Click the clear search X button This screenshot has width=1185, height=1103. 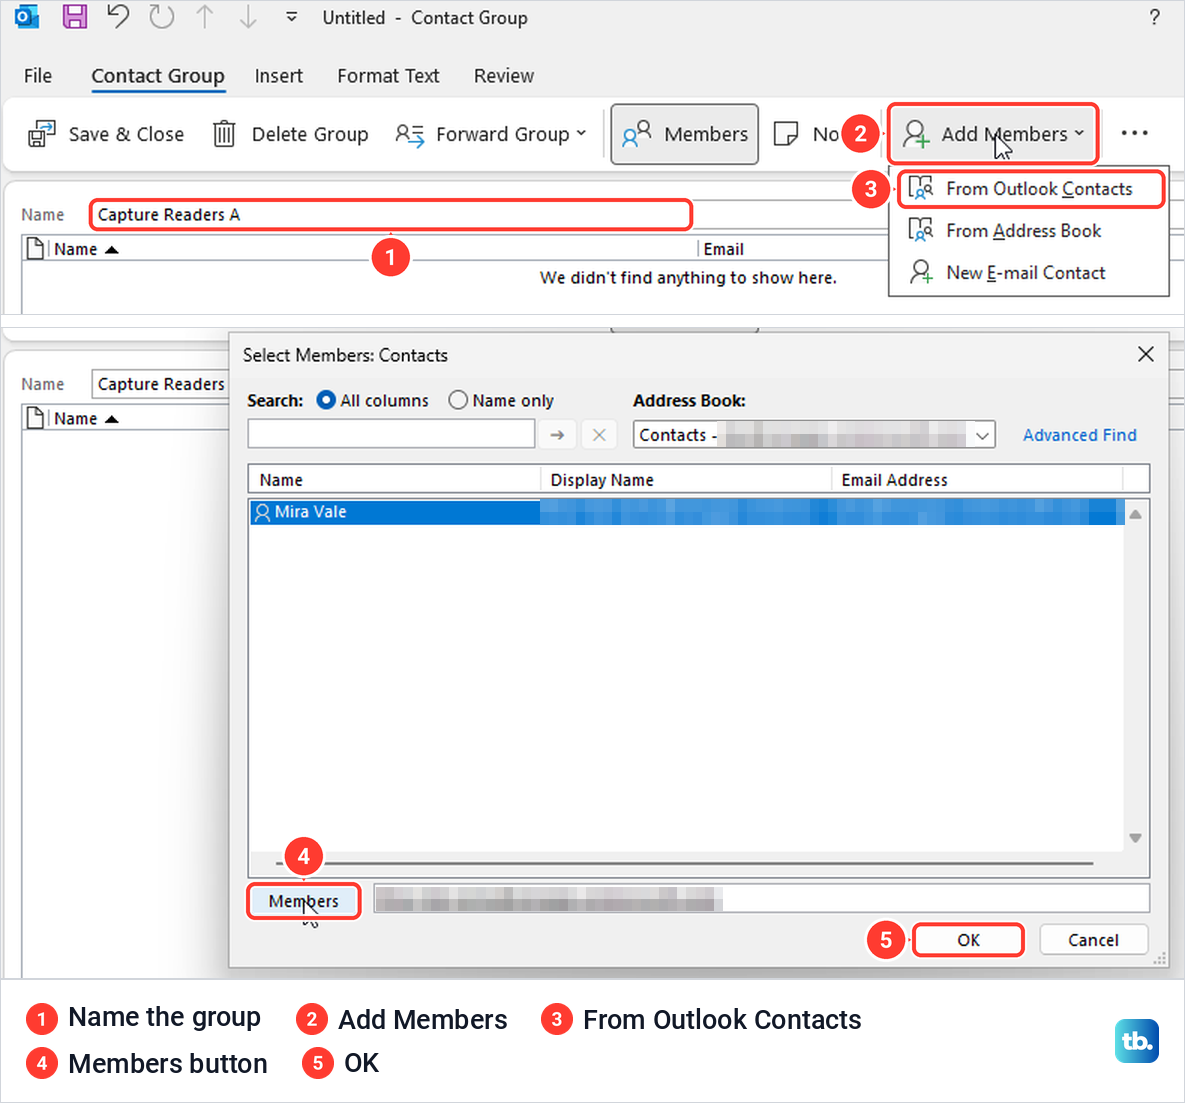599,435
